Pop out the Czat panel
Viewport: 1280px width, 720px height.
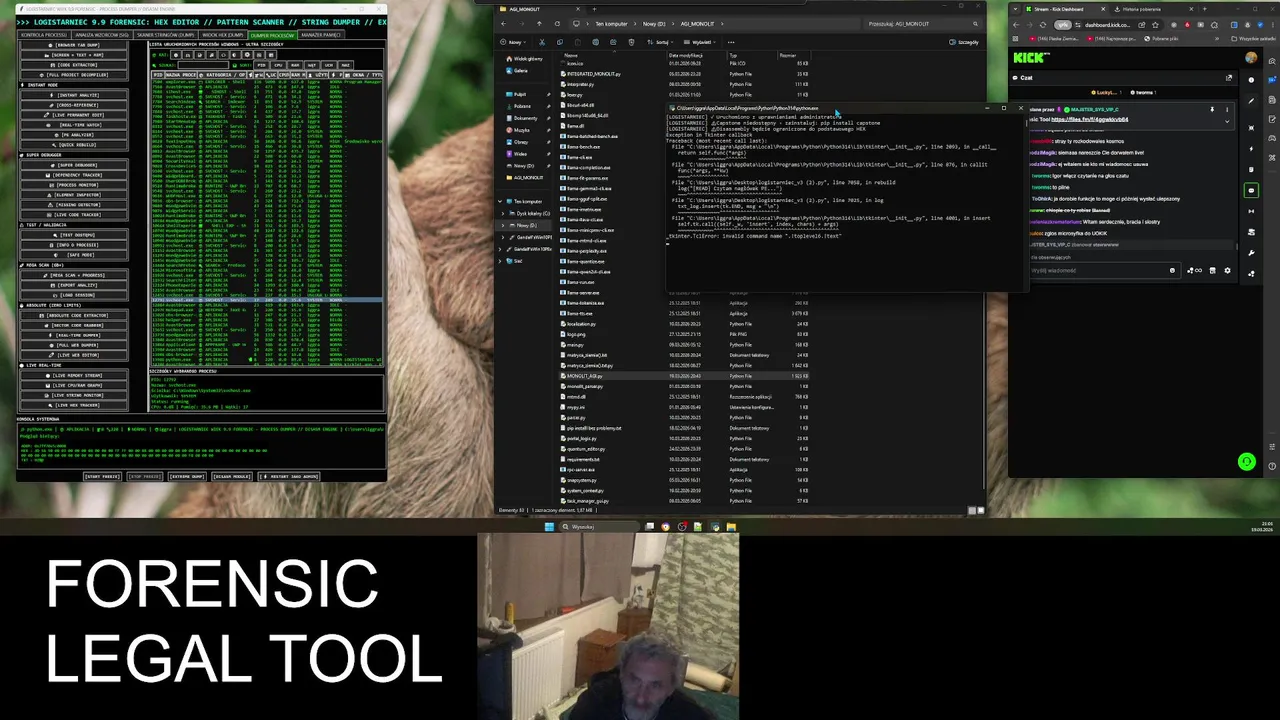coord(1229,78)
